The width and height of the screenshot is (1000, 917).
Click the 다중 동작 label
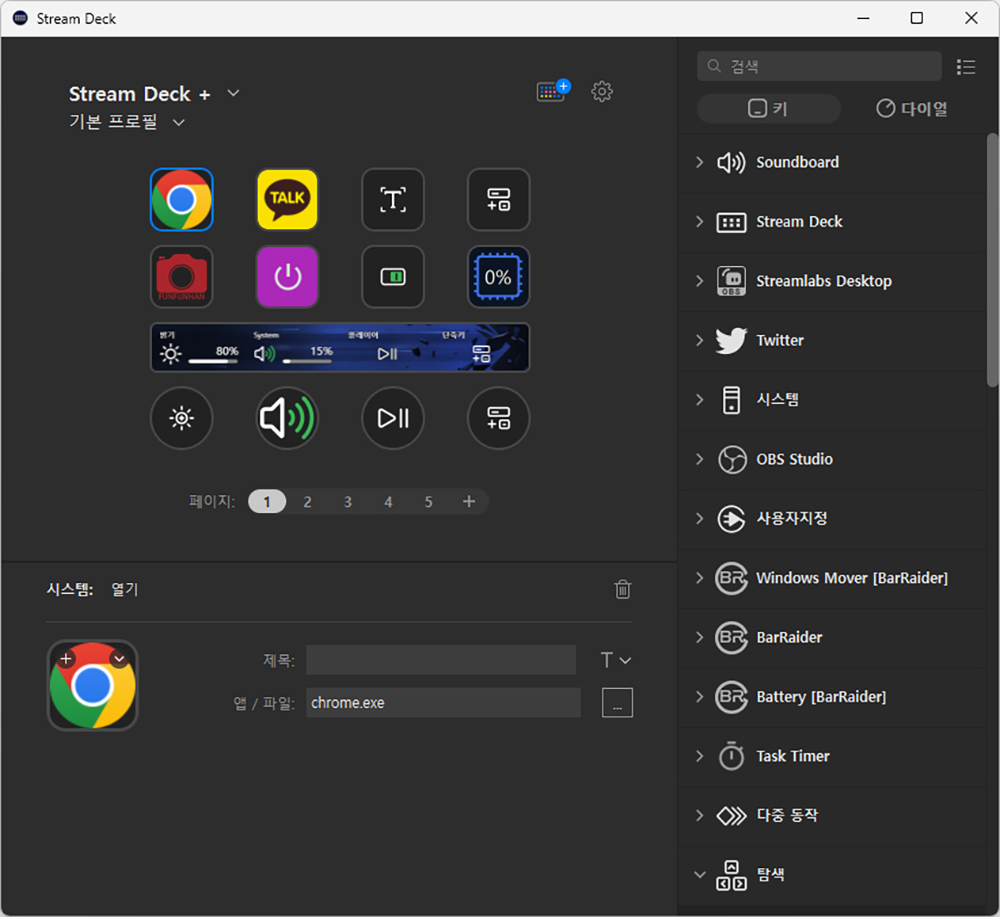[x=787, y=816]
